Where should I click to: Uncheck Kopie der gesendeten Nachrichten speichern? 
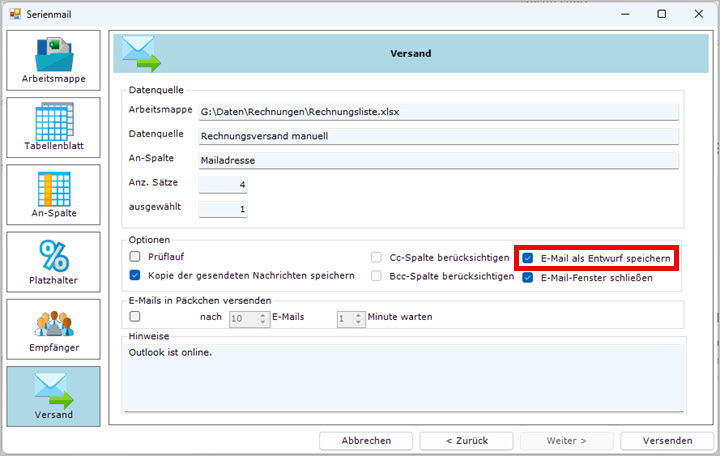point(135,275)
